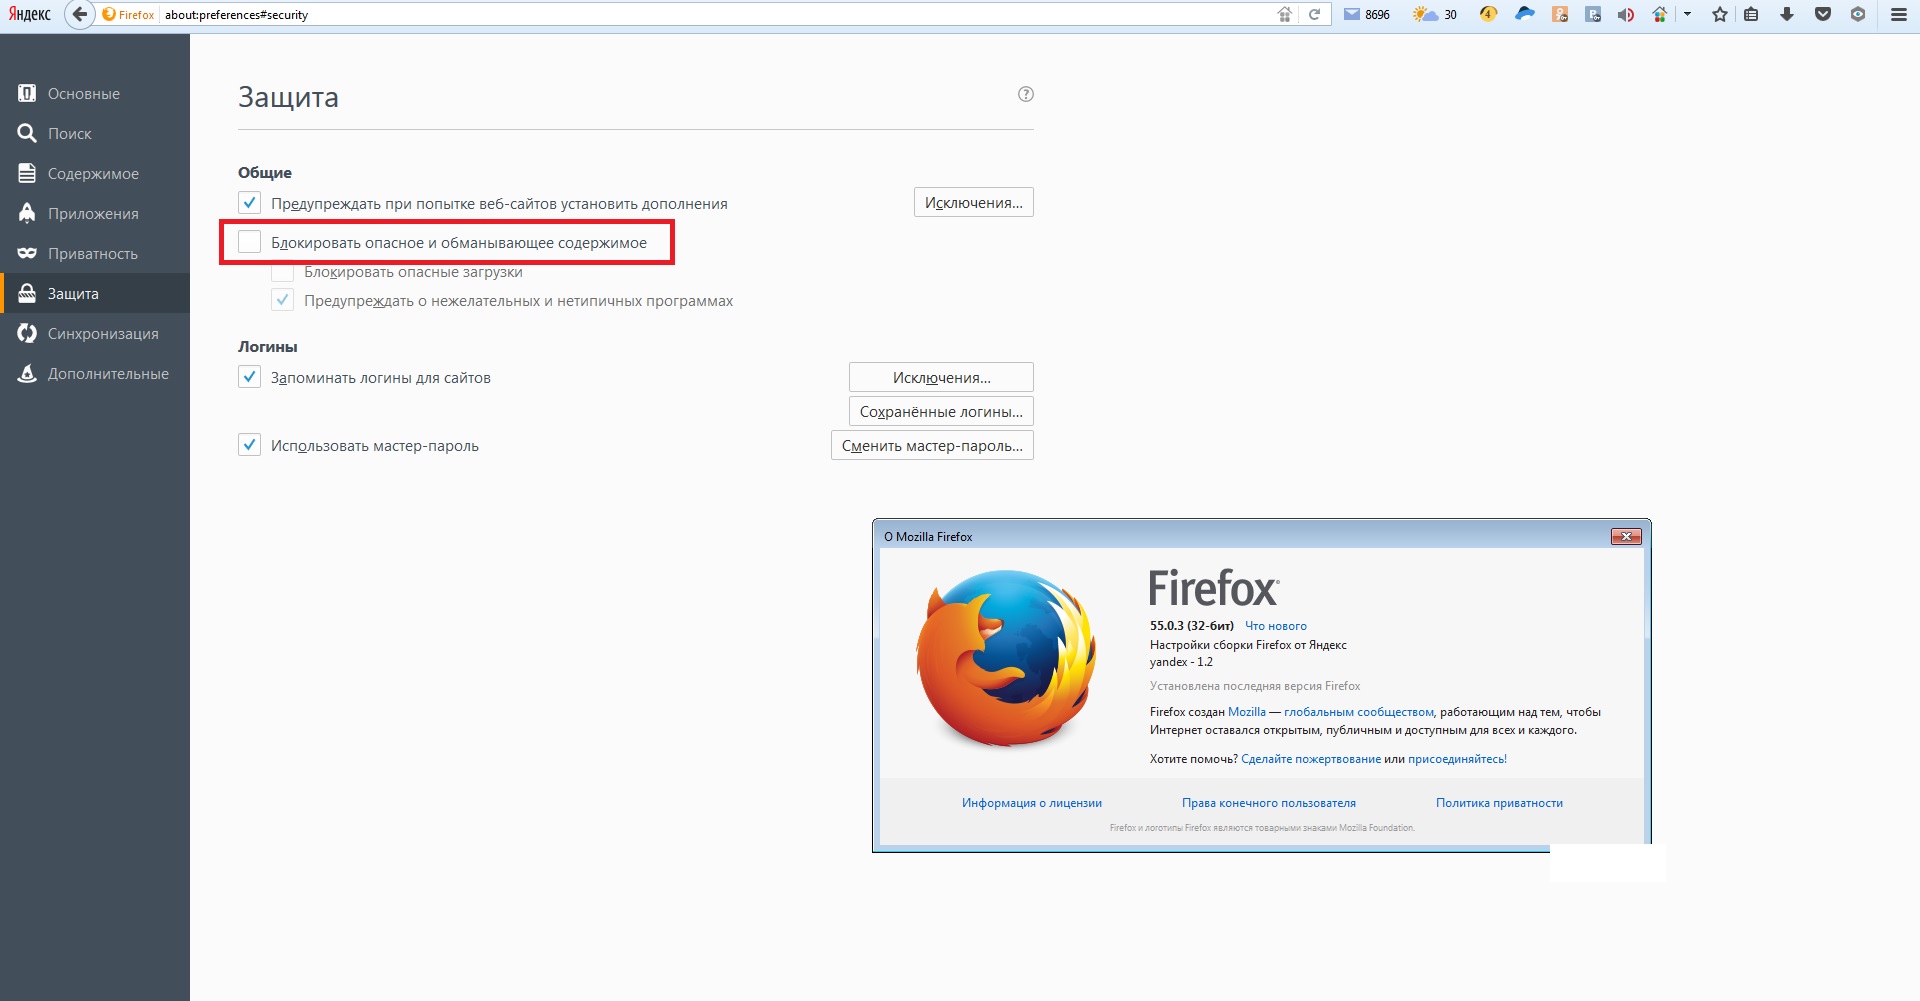Click Сделайте пожертвование link
1920x1001 pixels.
pyautogui.click(x=1310, y=759)
